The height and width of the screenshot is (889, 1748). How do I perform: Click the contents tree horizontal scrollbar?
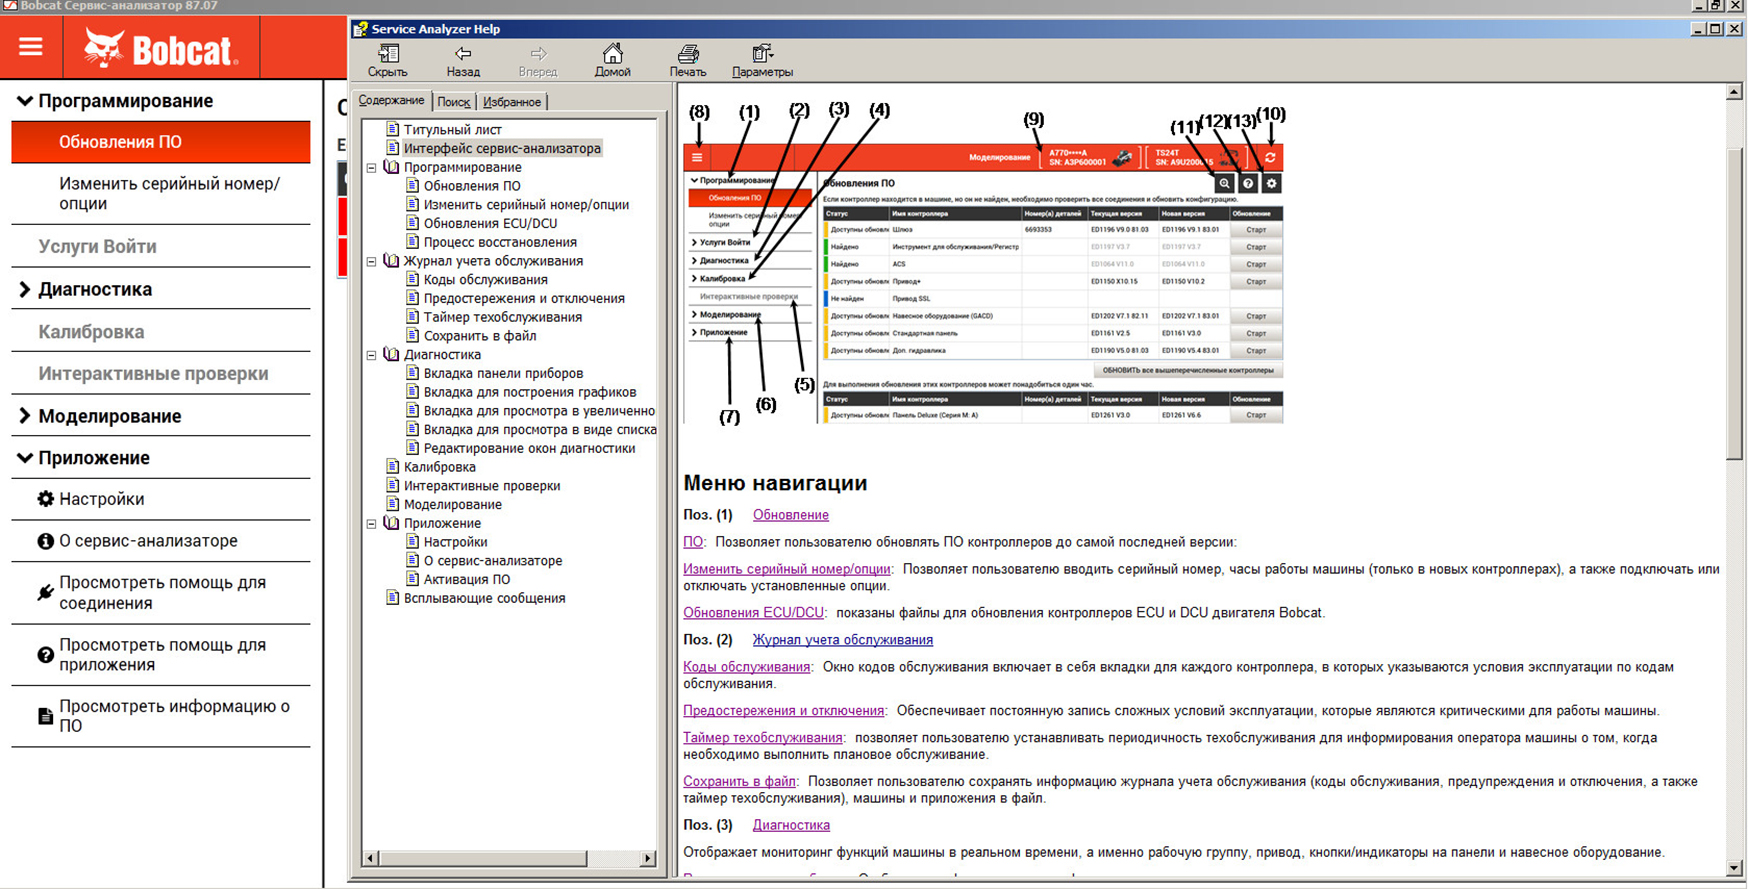coord(480,858)
